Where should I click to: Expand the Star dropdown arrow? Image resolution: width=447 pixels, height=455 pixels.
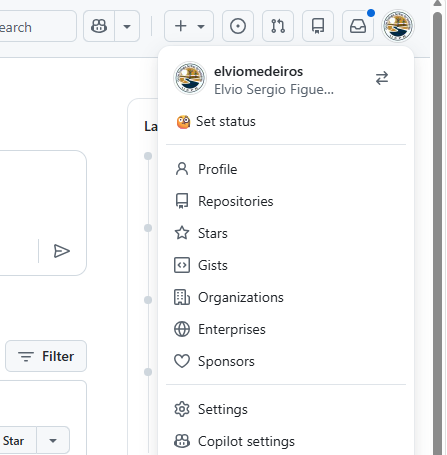point(53,441)
